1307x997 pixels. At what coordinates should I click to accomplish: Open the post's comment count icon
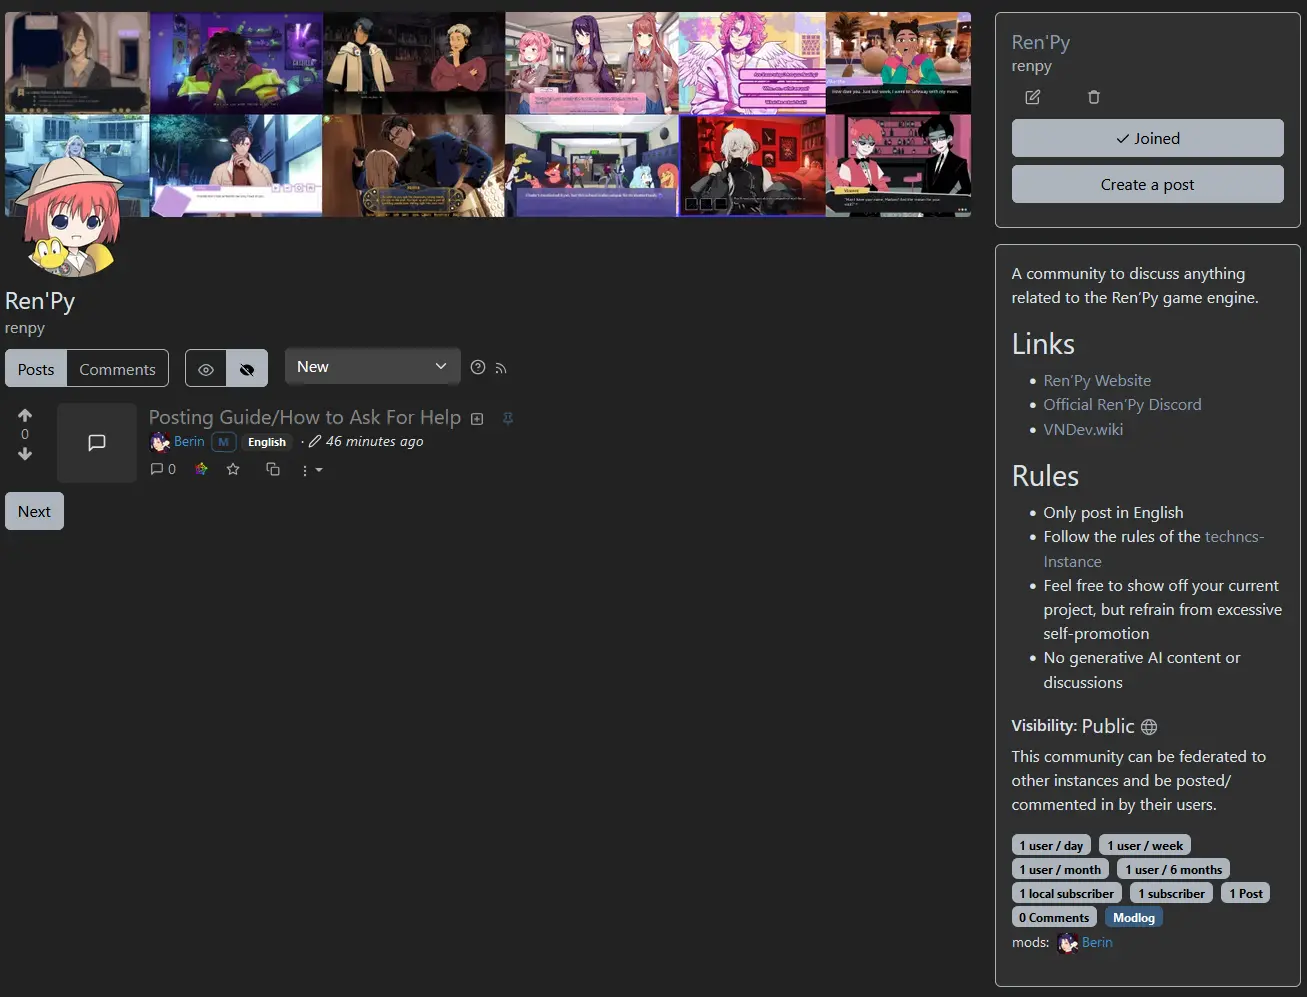click(x=163, y=469)
